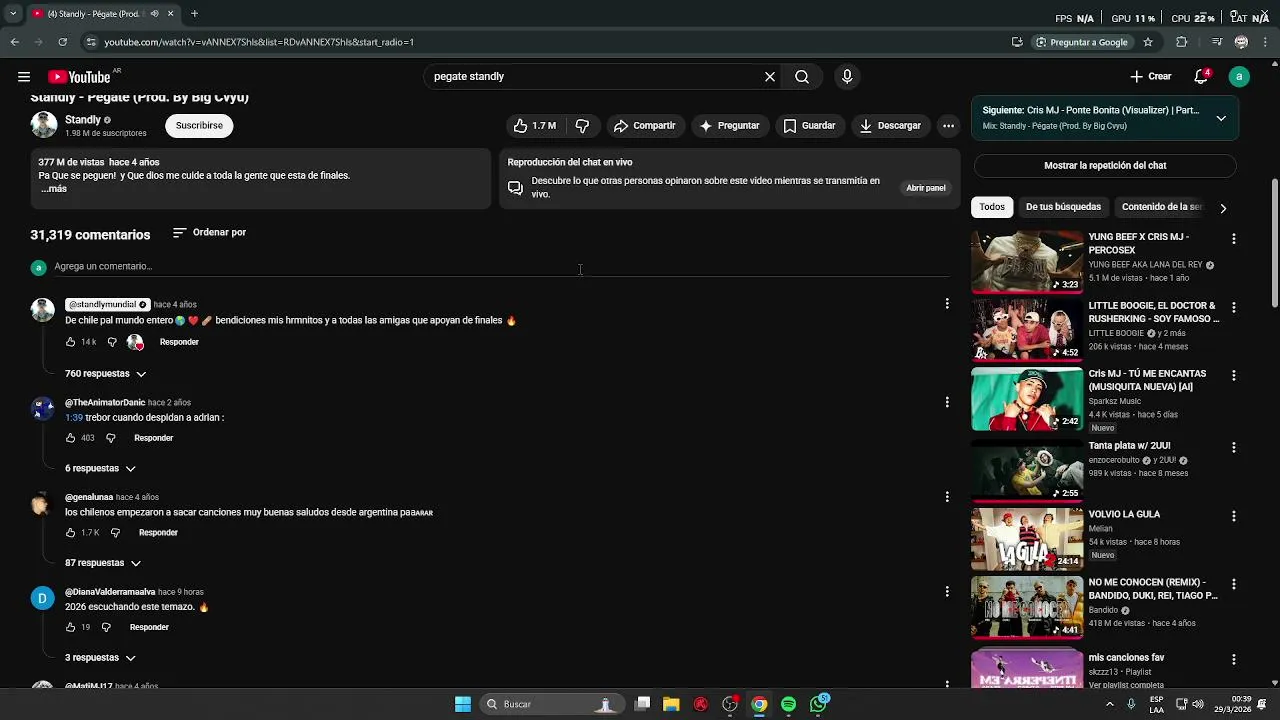
Task: Collapse the Siguiente mix playlist panel
Action: pyautogui.click(x=1221, y=118)
